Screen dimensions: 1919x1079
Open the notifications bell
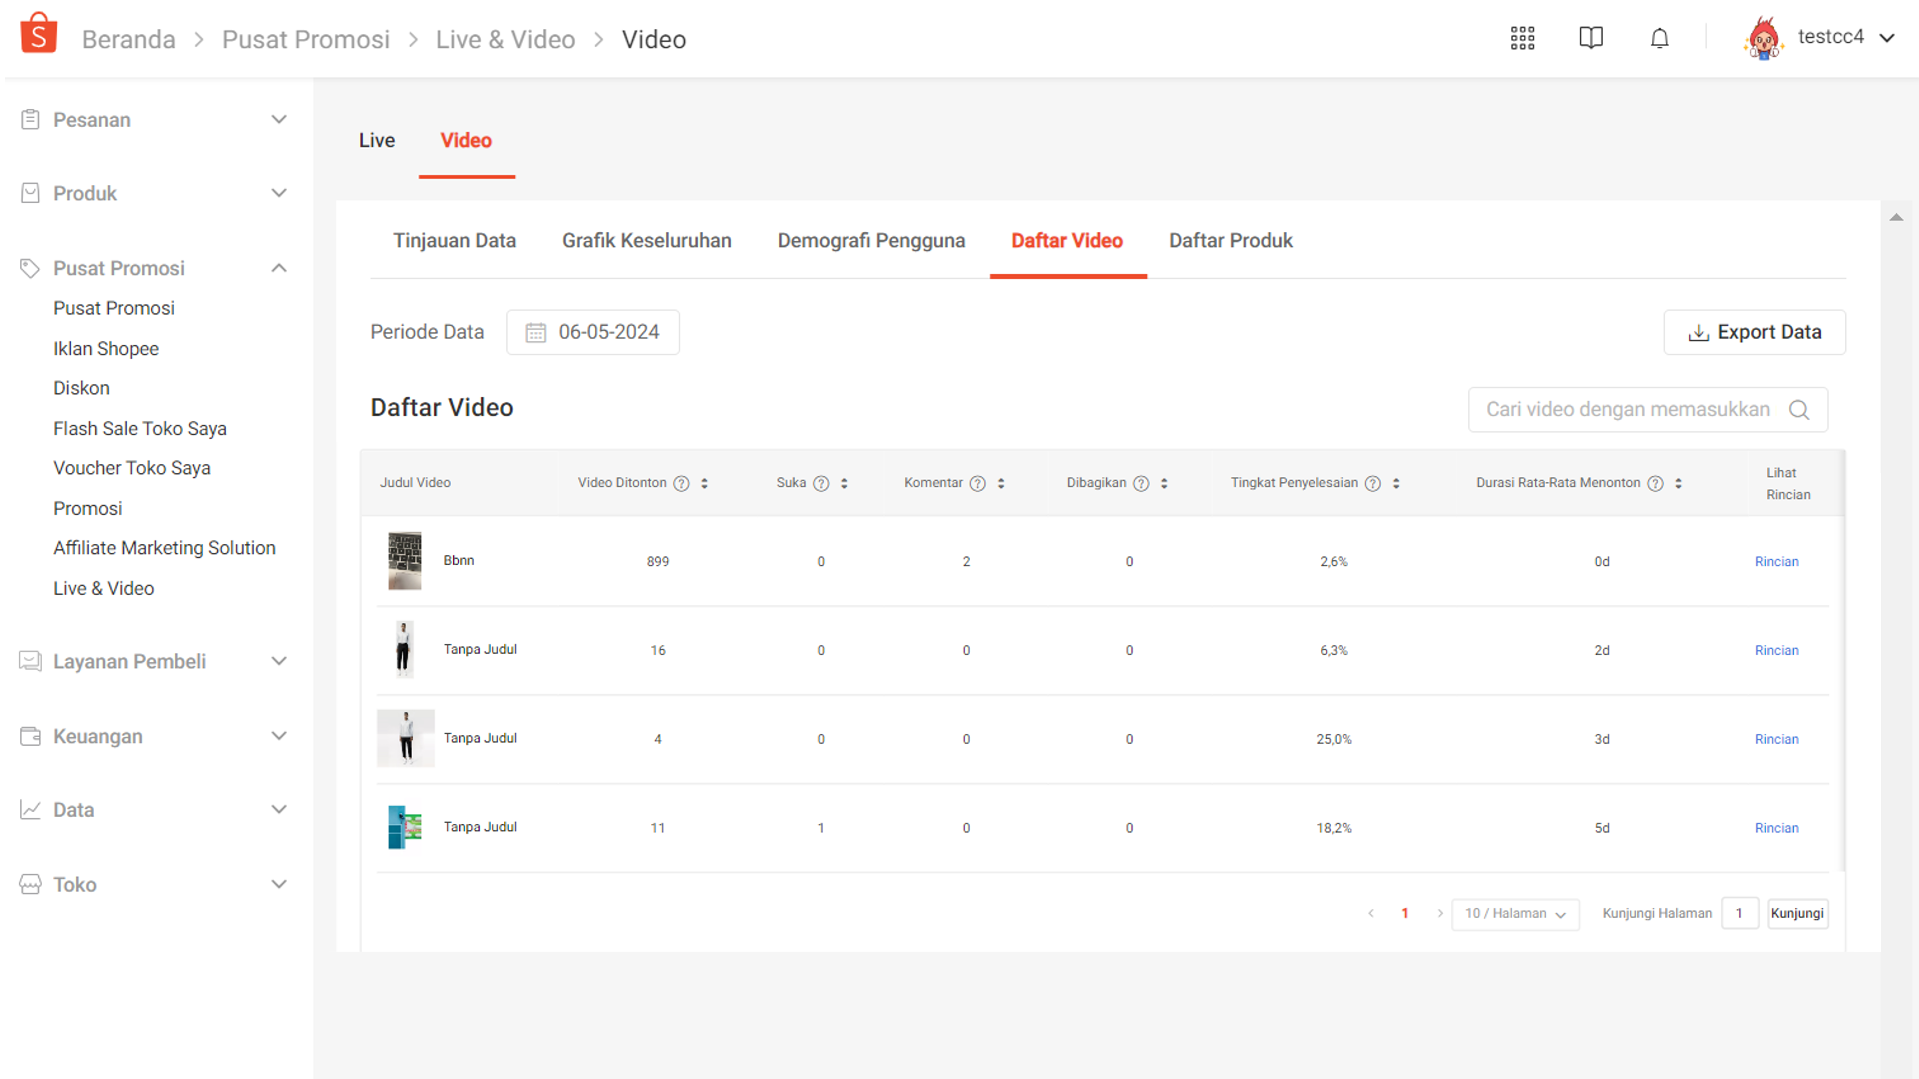coord(1660,37)
